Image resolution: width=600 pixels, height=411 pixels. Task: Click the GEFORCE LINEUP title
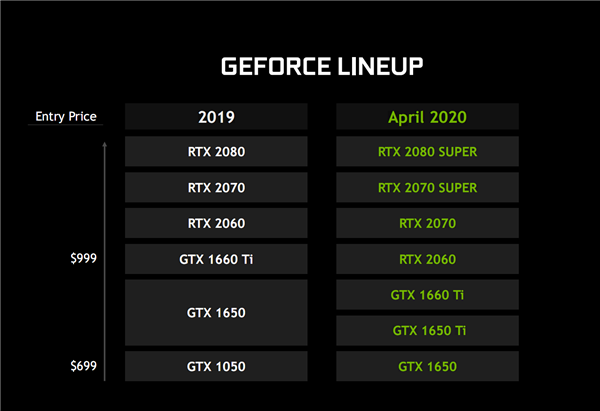click(322, 67)
